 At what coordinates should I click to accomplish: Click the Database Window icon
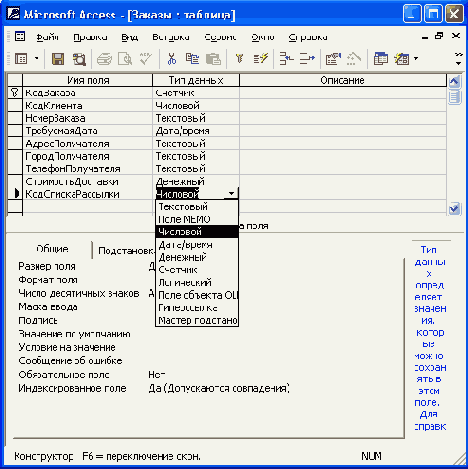[381, 59]
